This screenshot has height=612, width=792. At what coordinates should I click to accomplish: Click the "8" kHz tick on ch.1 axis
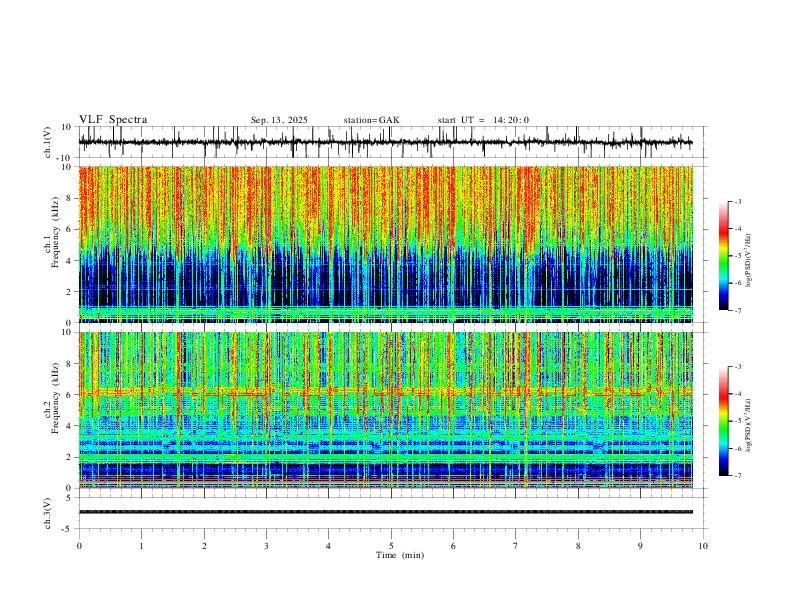[70, 198]
